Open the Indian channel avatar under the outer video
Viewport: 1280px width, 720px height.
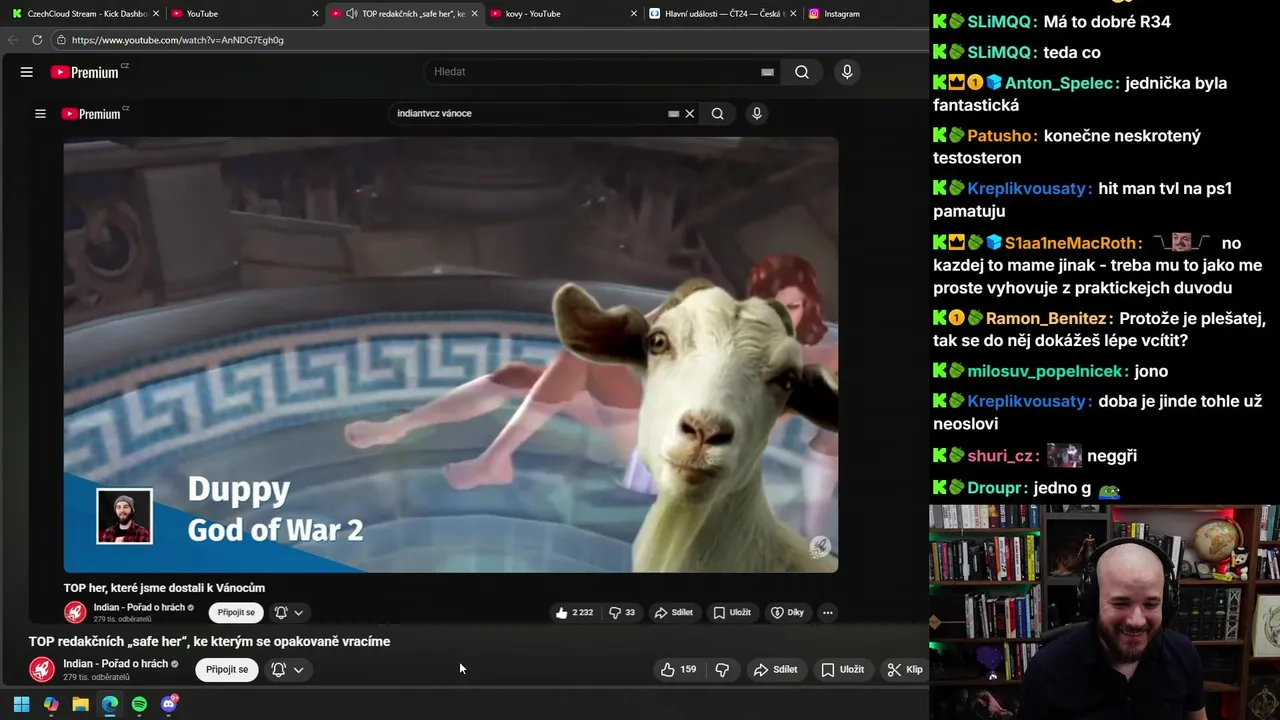pyautogui.click(x=42, y=669)
